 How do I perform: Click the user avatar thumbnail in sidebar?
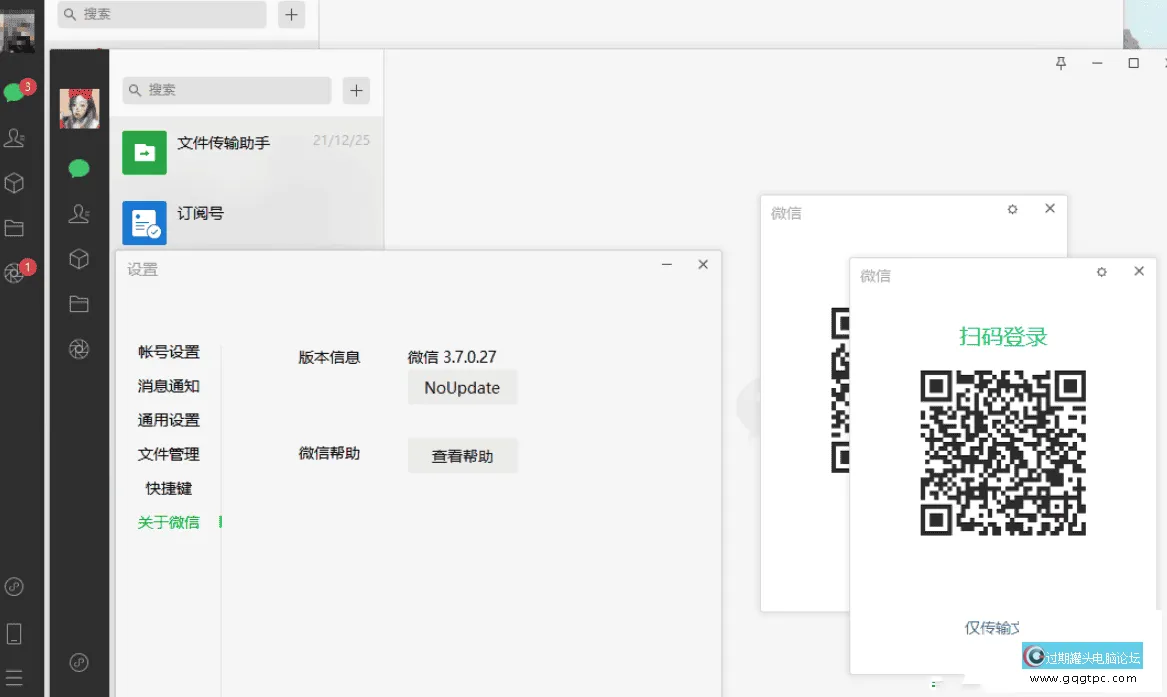[x=79, y=108]
